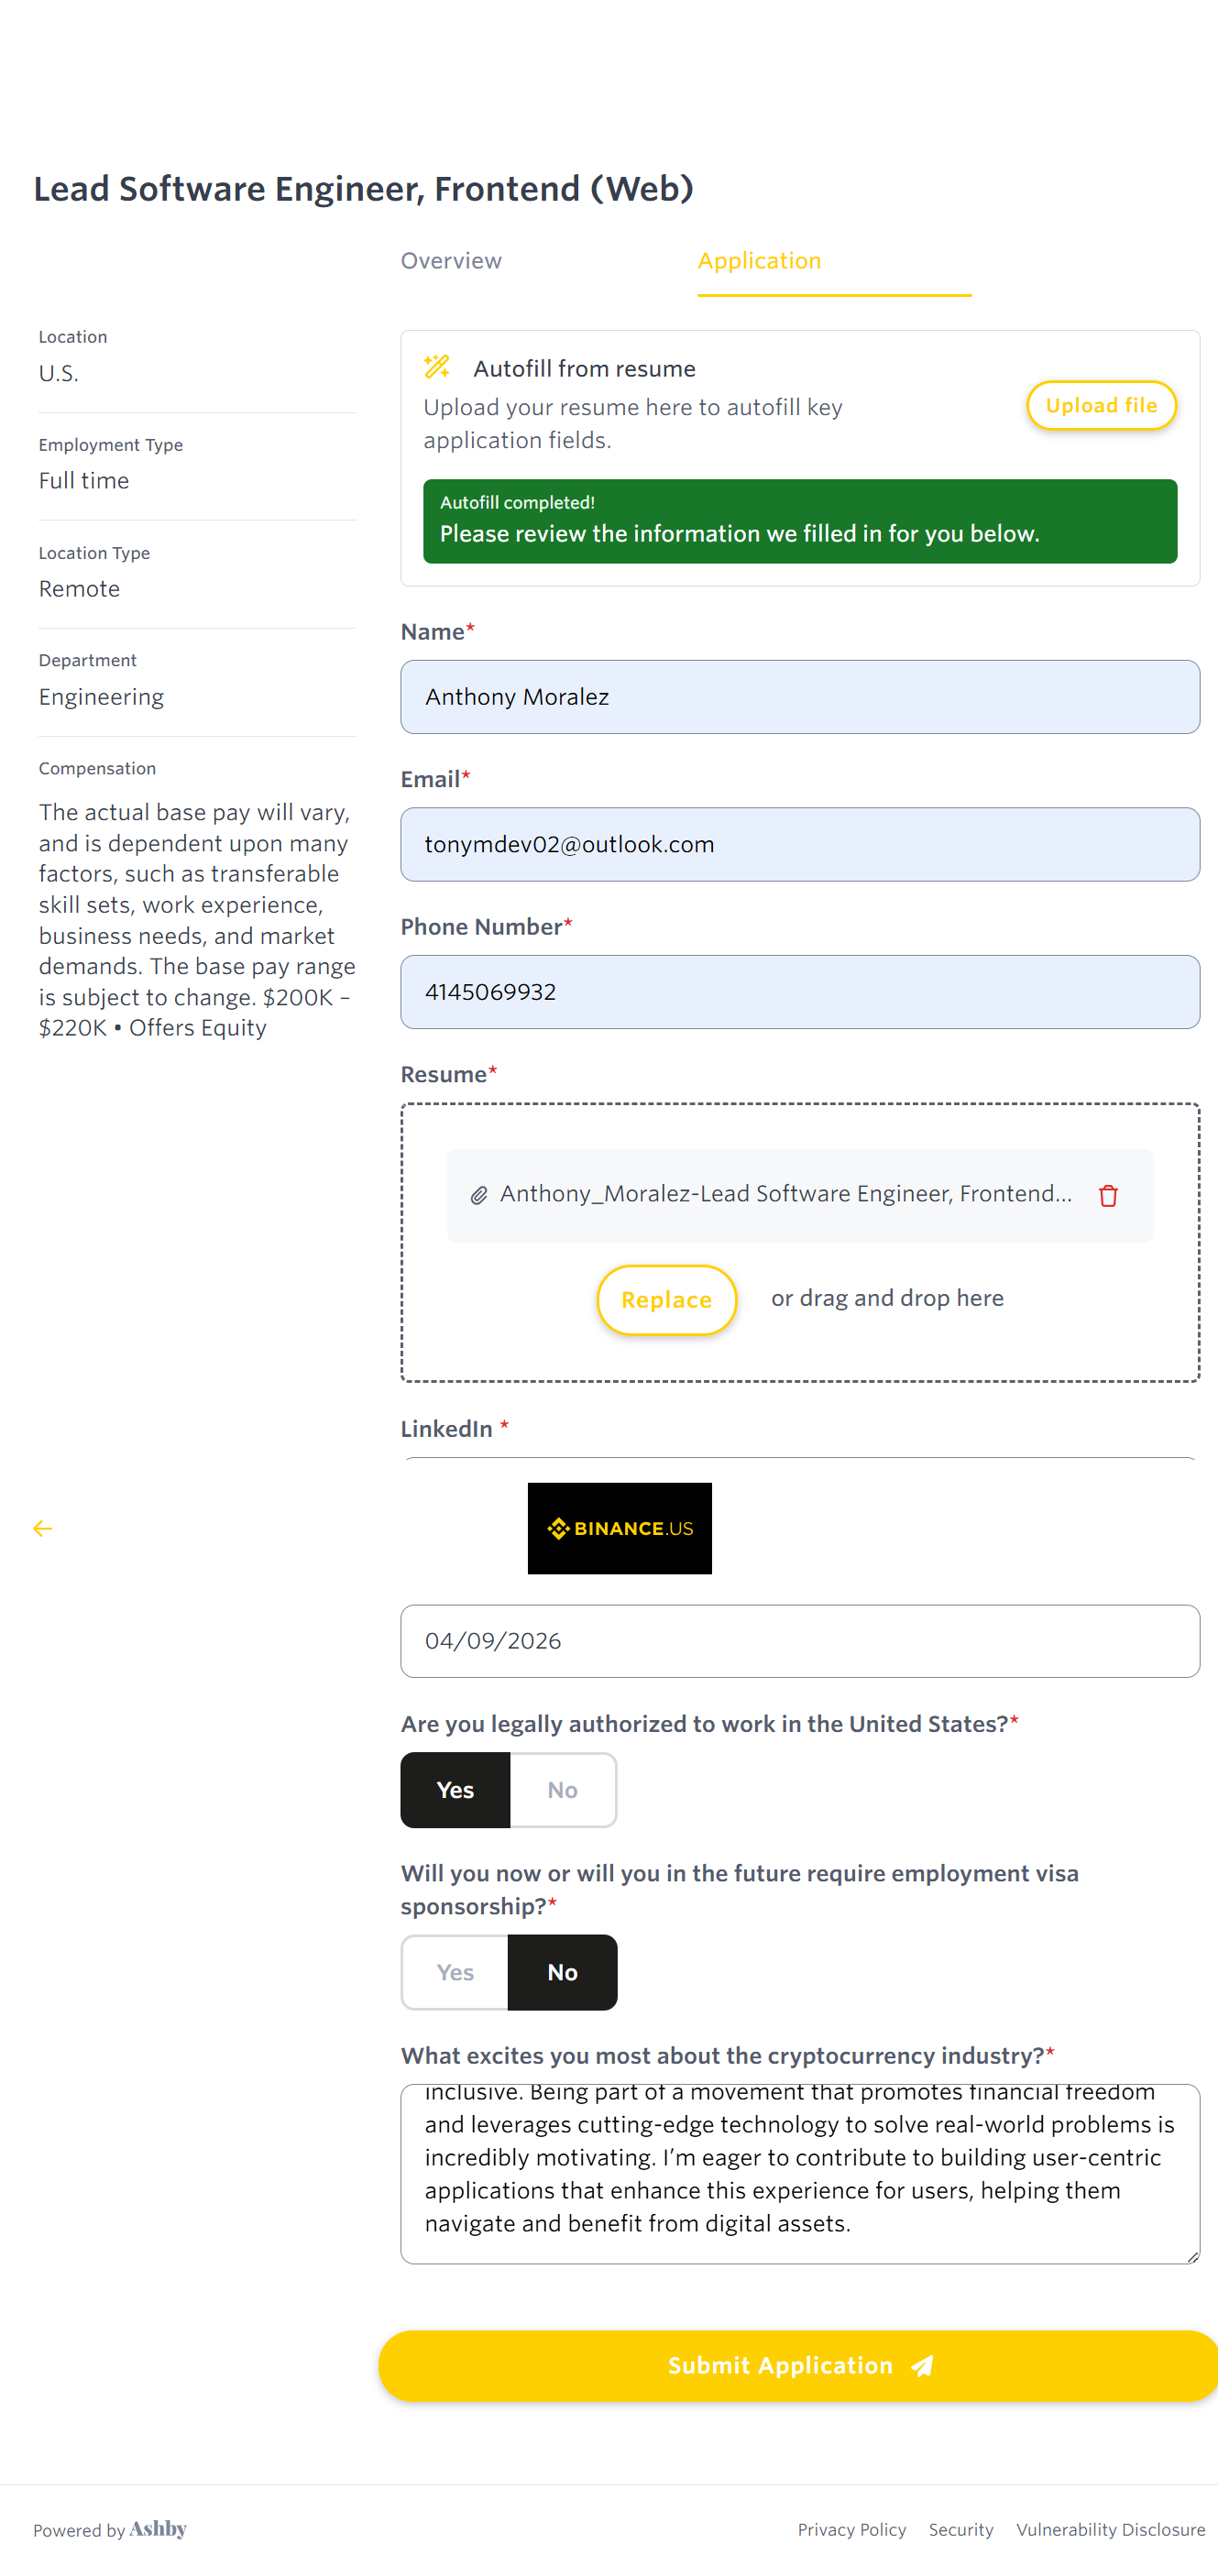
Task: Click into the Name input field
Action: [799, 697]
